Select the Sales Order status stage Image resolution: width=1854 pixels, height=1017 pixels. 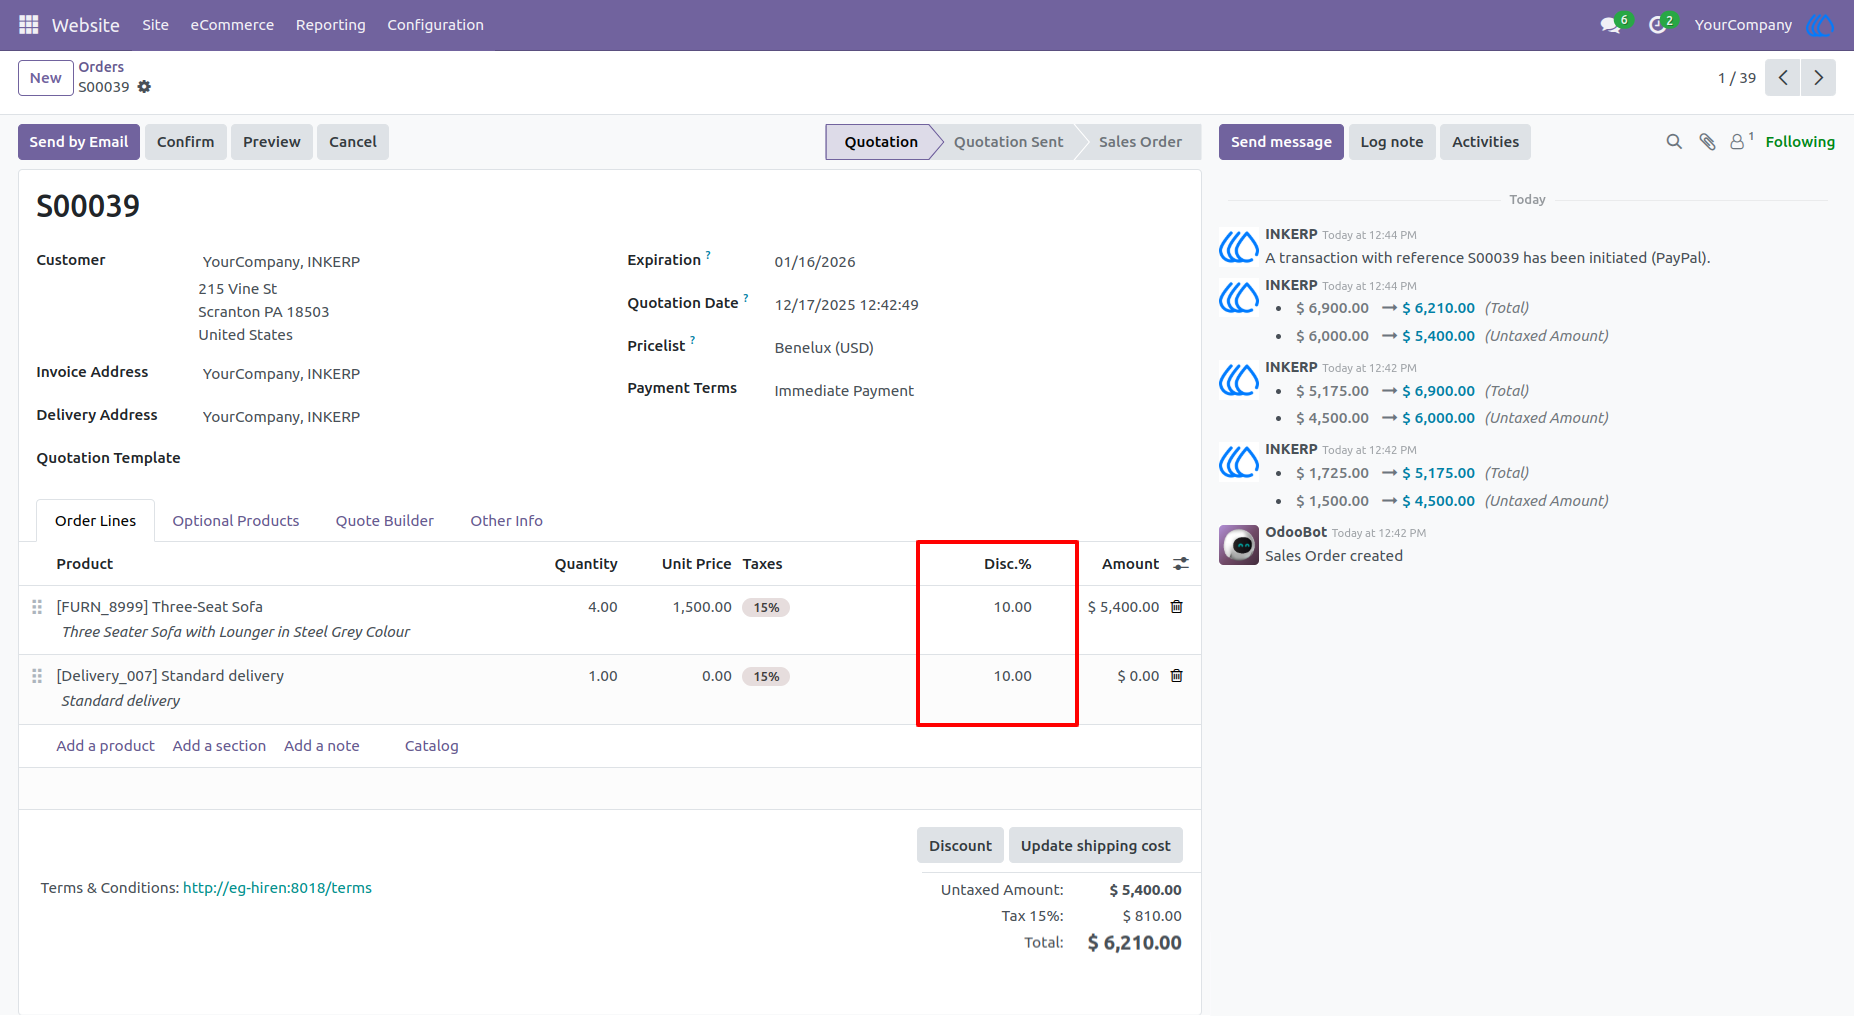click(1140, 142)
